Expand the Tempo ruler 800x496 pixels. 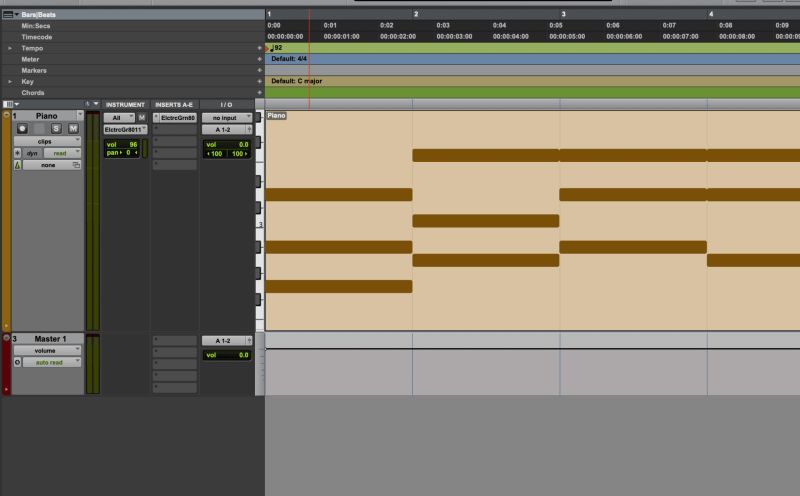pos(10,48)
